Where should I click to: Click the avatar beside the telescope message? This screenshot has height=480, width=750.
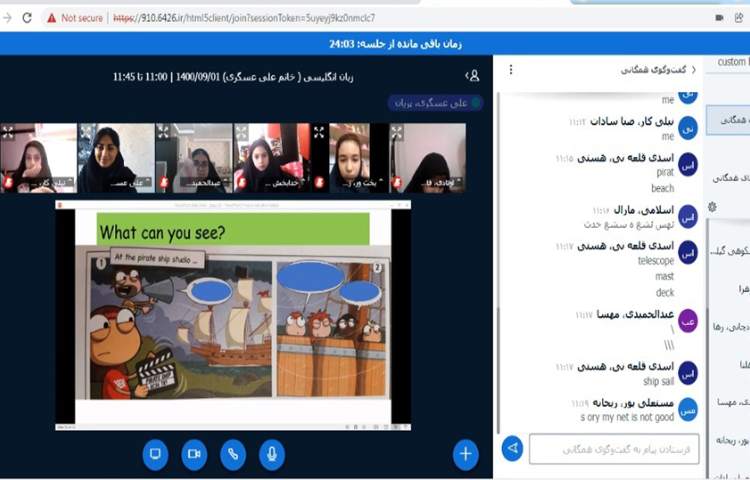[x=688, y=252]
